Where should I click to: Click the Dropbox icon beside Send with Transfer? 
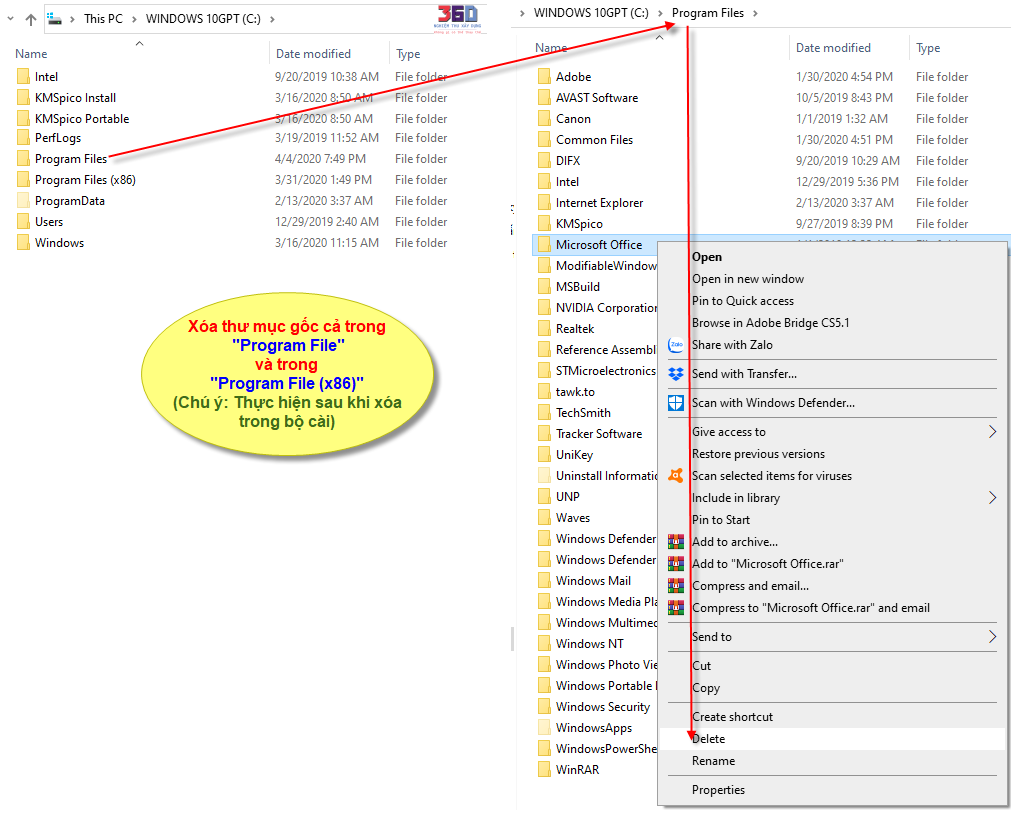click(x=675, y=374)
